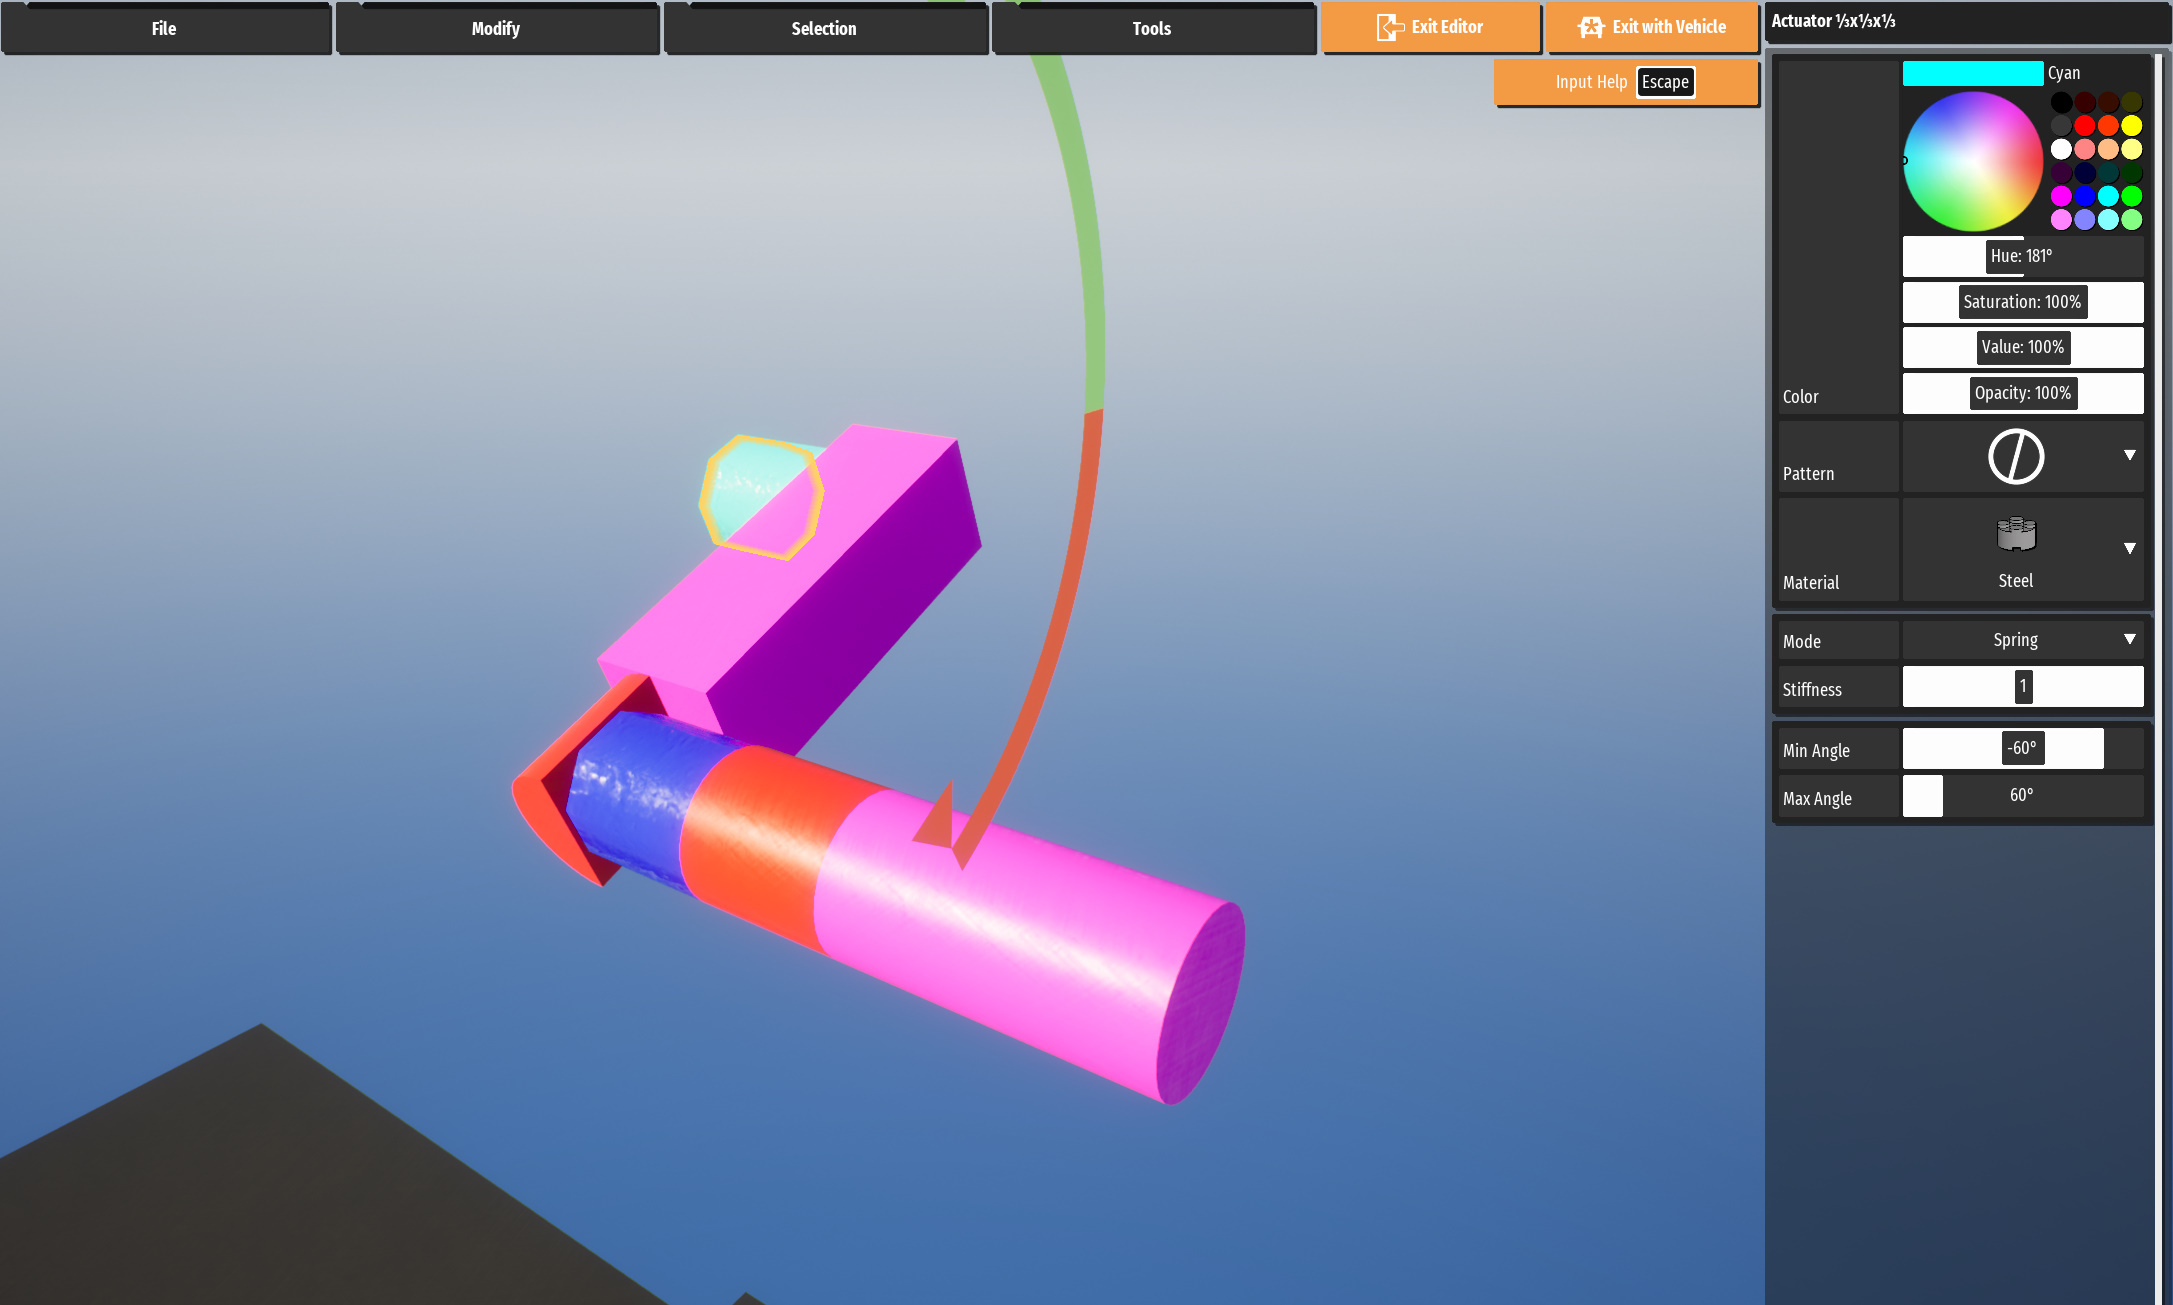Click the Exit Editor door icon

tap(1389, 27)
